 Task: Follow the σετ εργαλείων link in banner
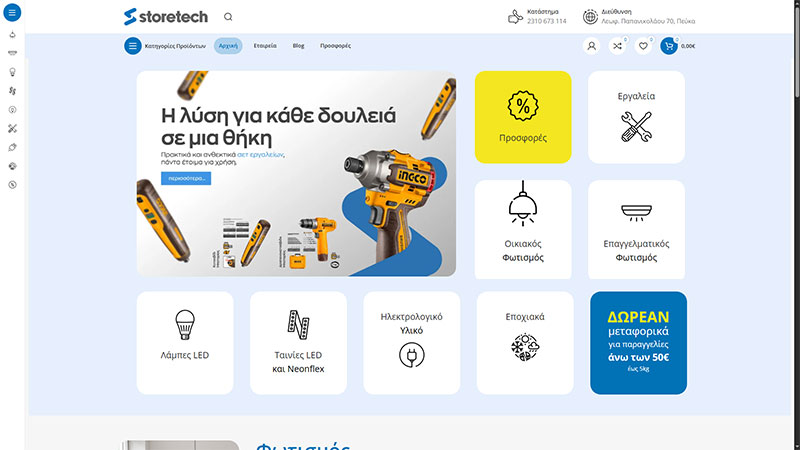(260, 155)
